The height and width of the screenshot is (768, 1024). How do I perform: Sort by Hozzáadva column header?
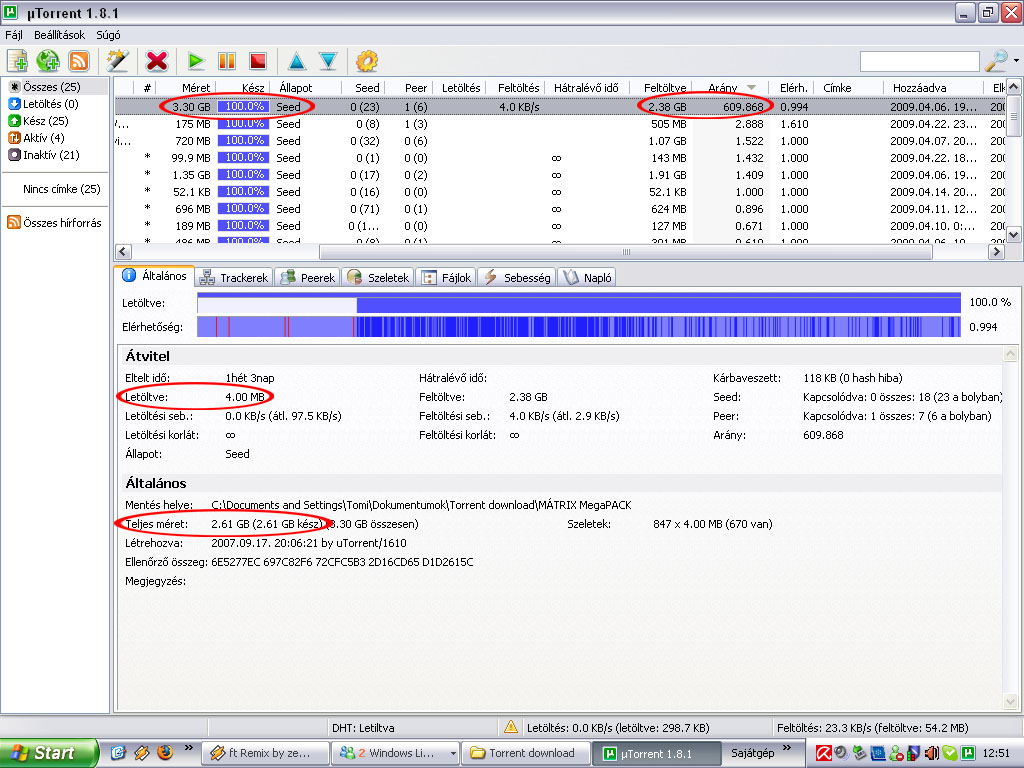pyautogui.click(x=932, y=88)
